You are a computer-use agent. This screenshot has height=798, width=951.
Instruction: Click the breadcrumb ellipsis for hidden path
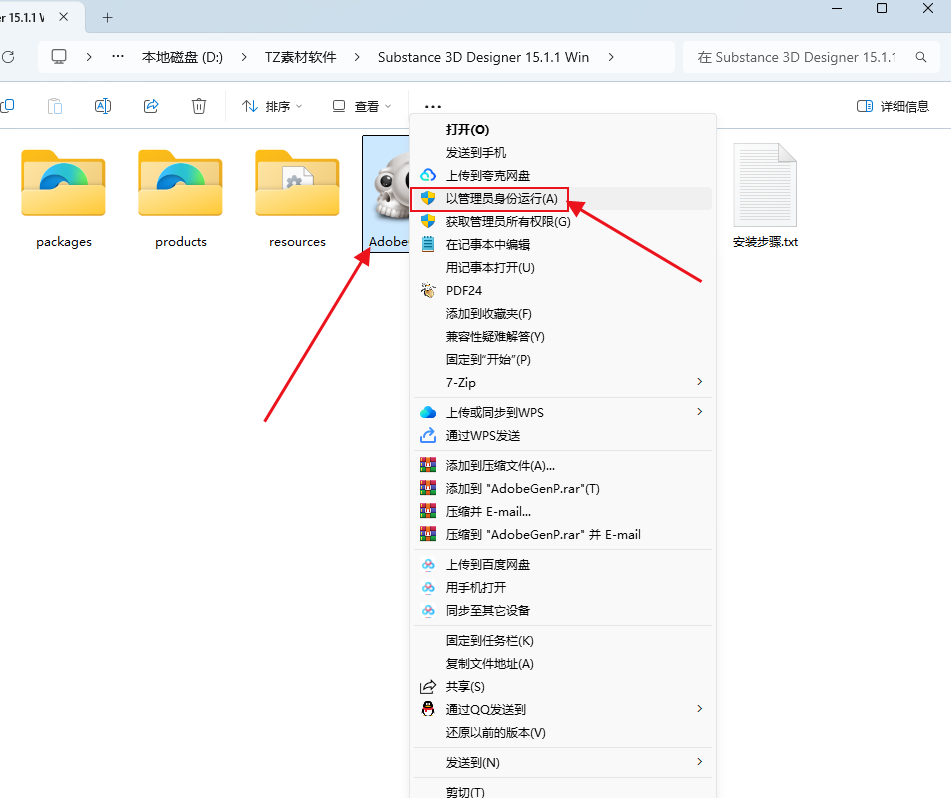pyautogui.click(x=118, y=56)
